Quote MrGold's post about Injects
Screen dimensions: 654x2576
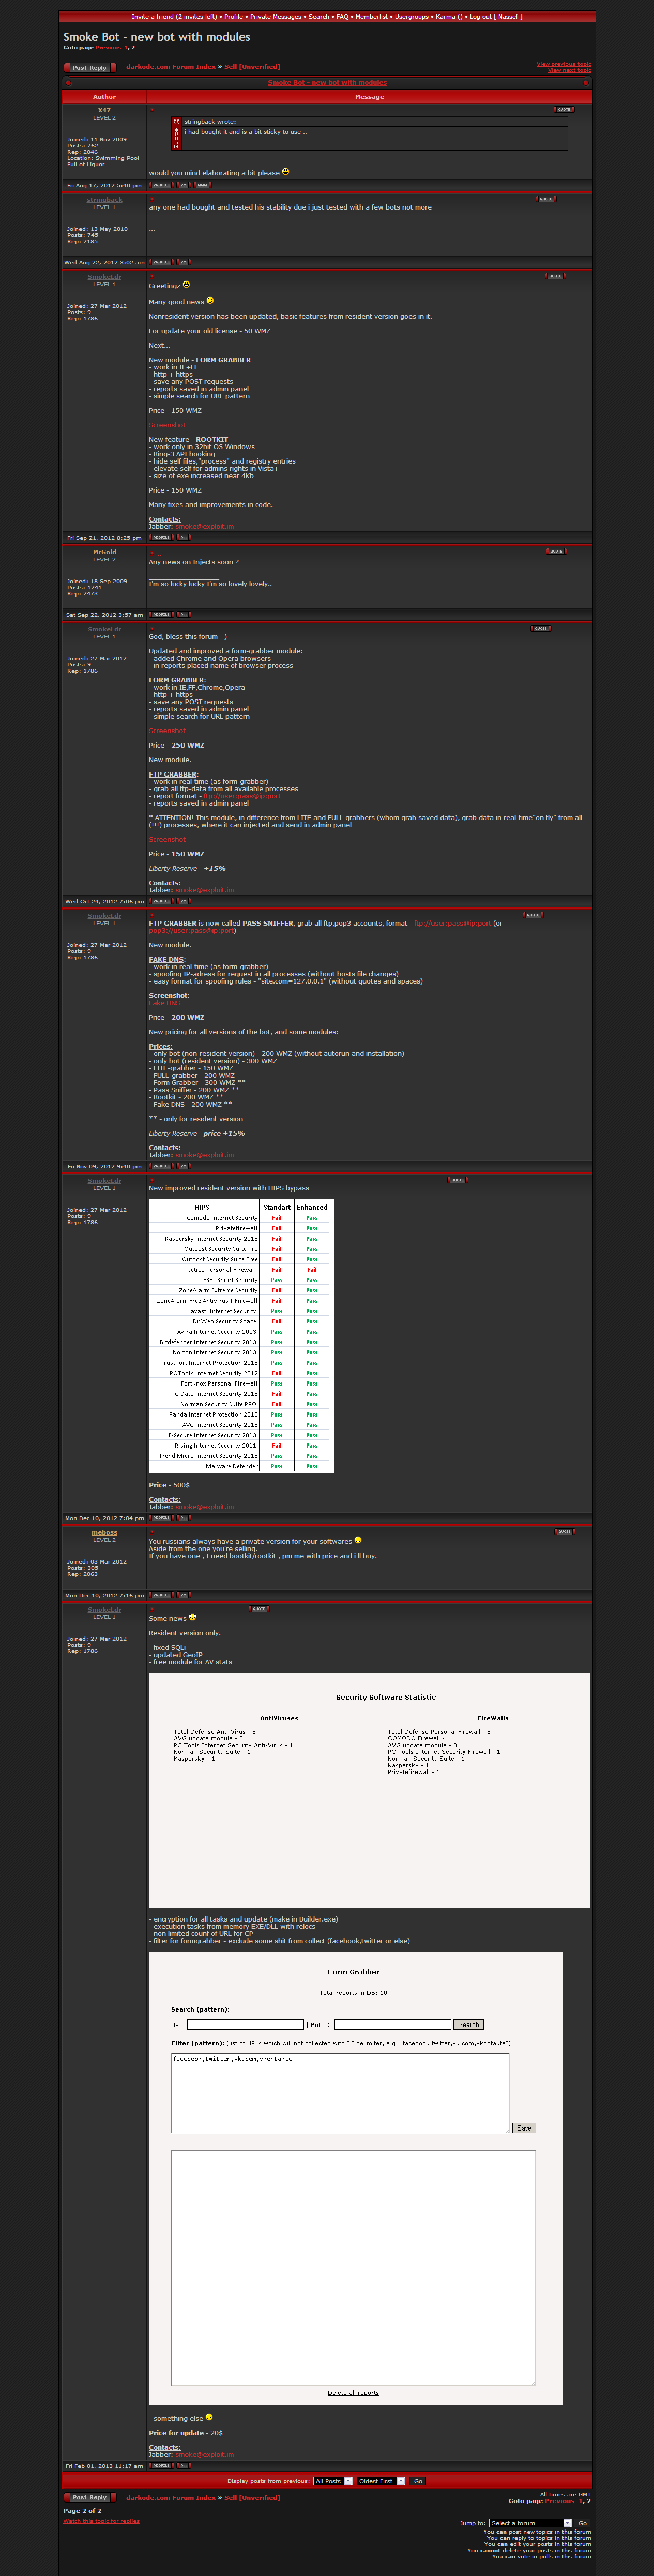[556, 551]
